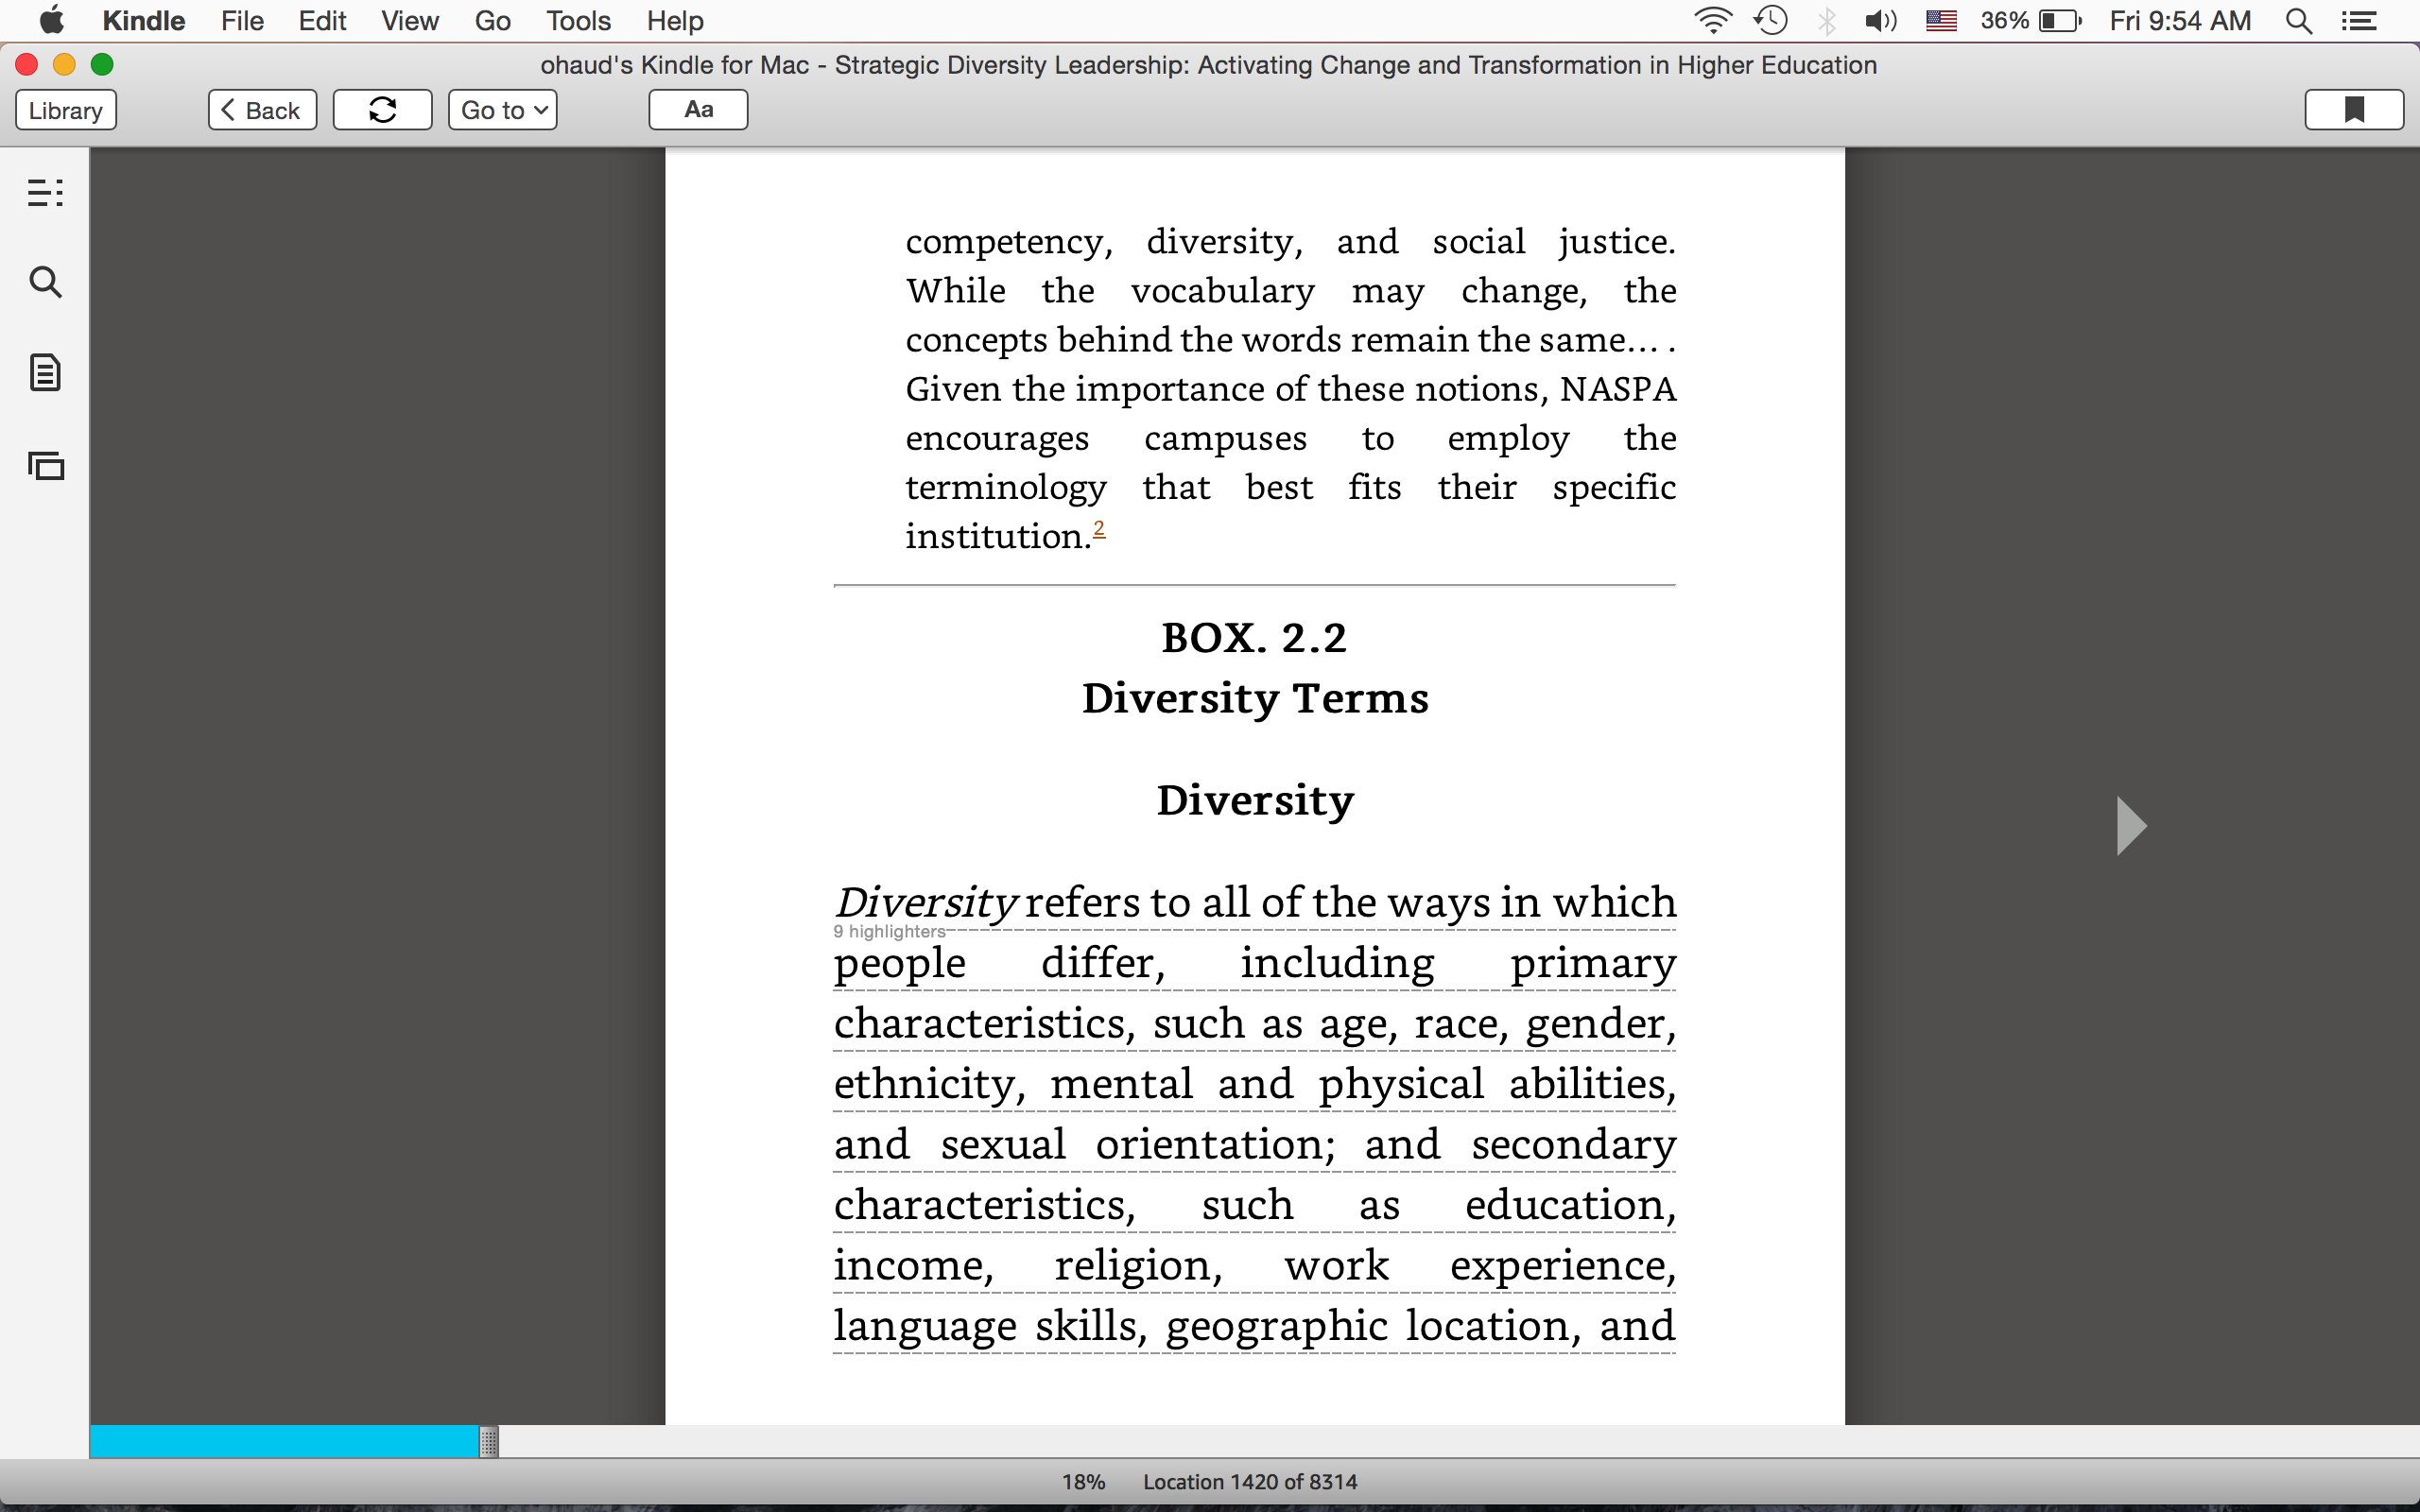
Task: Click the italic word 'Diversity' in paragraph
Action: [926, 902]
